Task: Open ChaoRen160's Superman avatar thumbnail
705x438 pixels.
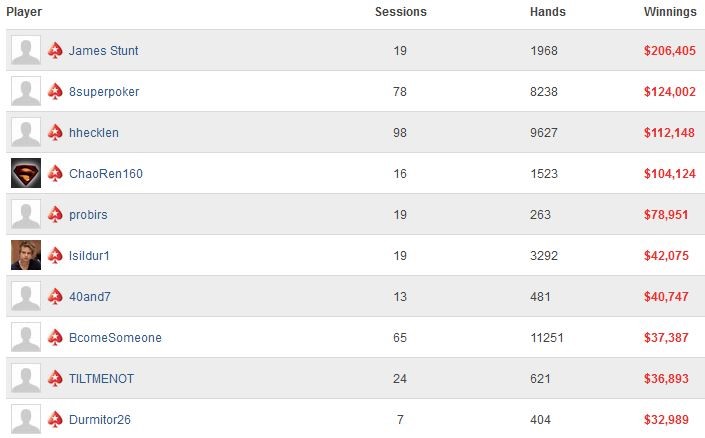Action: [26, 173]
